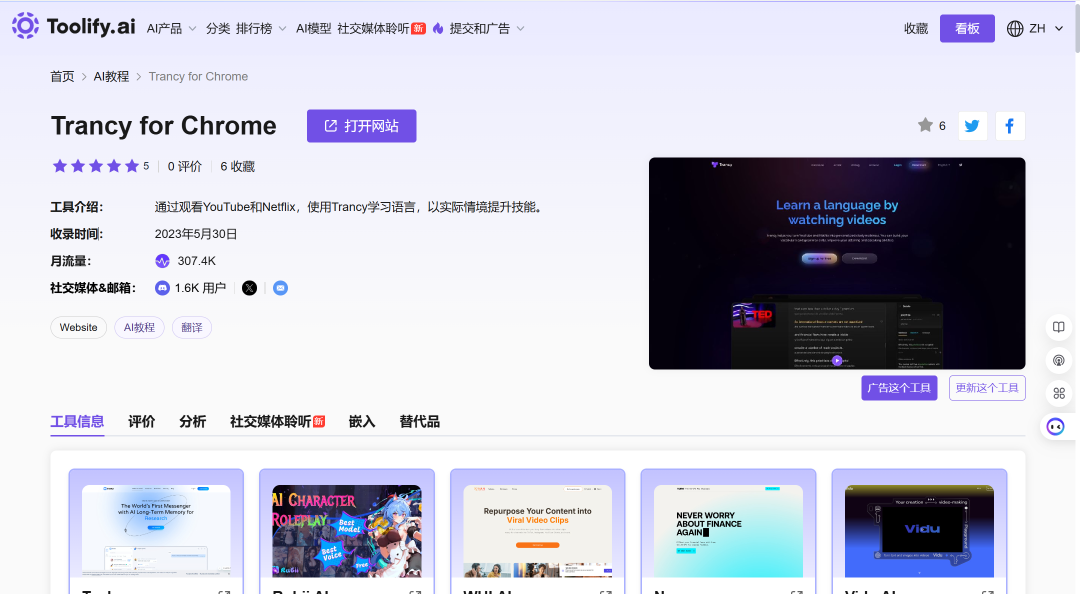Click the 打开网站 button
The height and width of the screenshot is (594, 1080).
pos(362,126)
